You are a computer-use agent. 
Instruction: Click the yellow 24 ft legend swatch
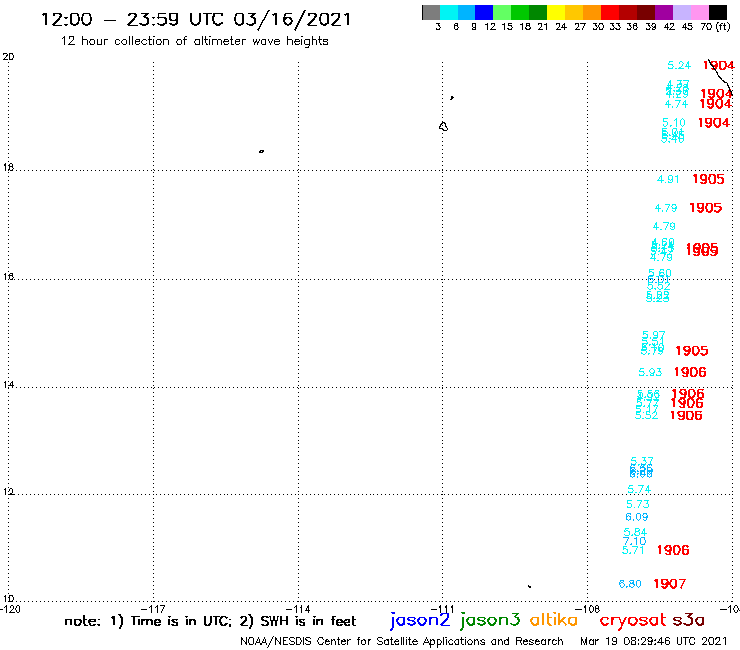(556, 12)
